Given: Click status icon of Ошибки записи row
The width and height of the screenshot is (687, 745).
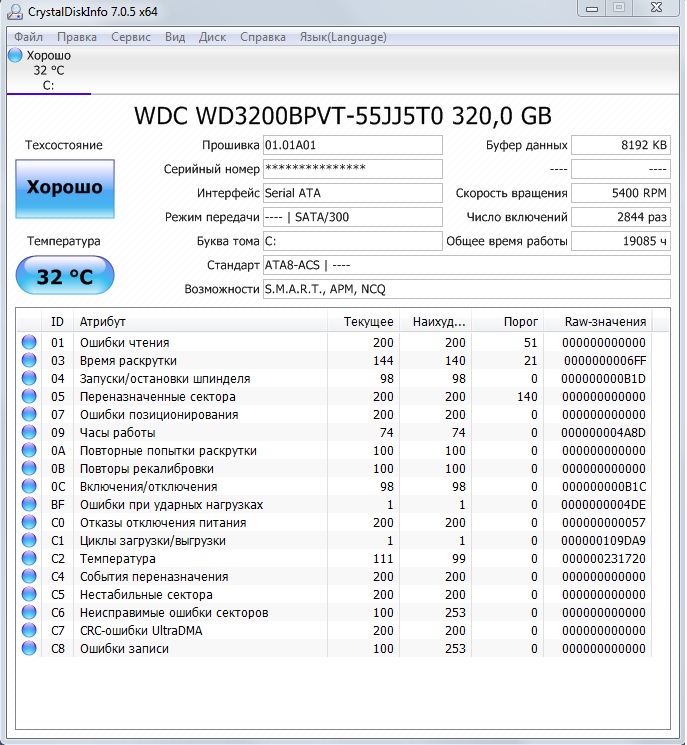Looking at the screenshot, I should [x=29, y=649].
